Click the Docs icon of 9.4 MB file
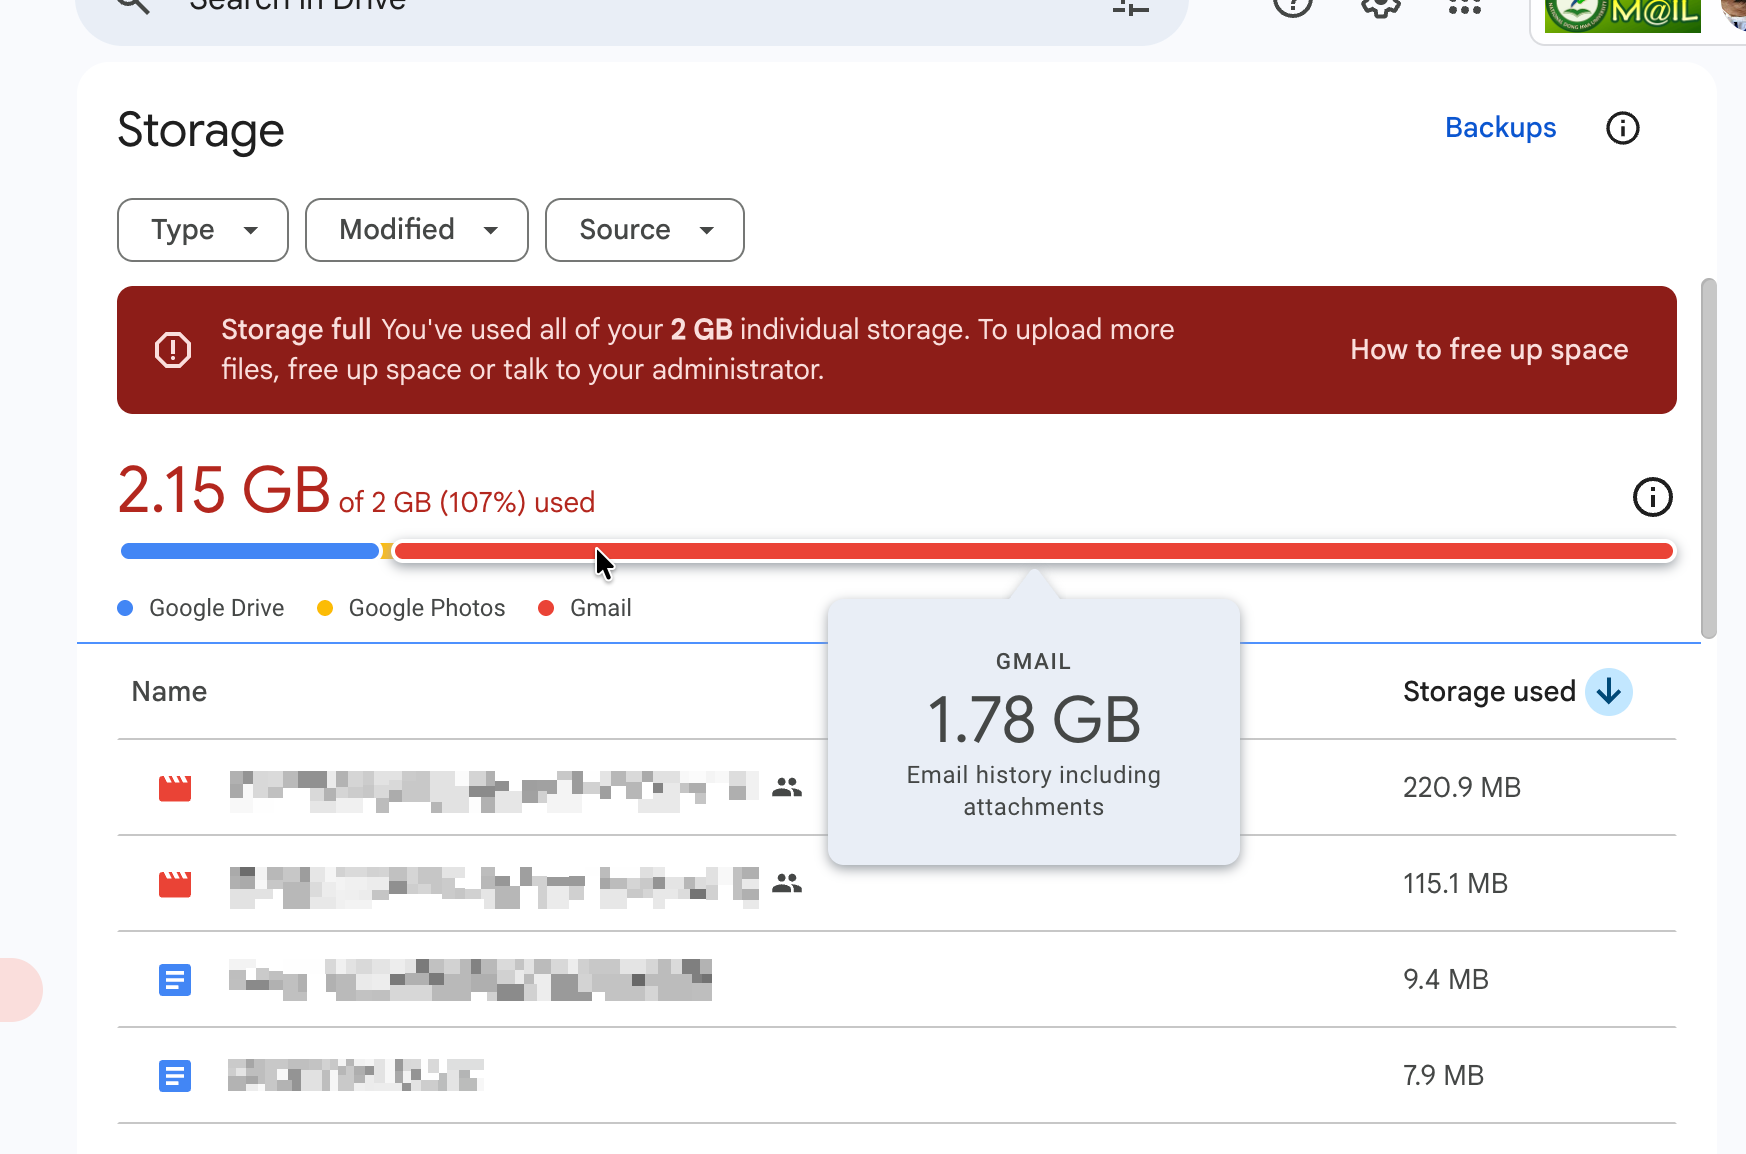Screen dimensions: 1746x1154 [x=175, y=980]
